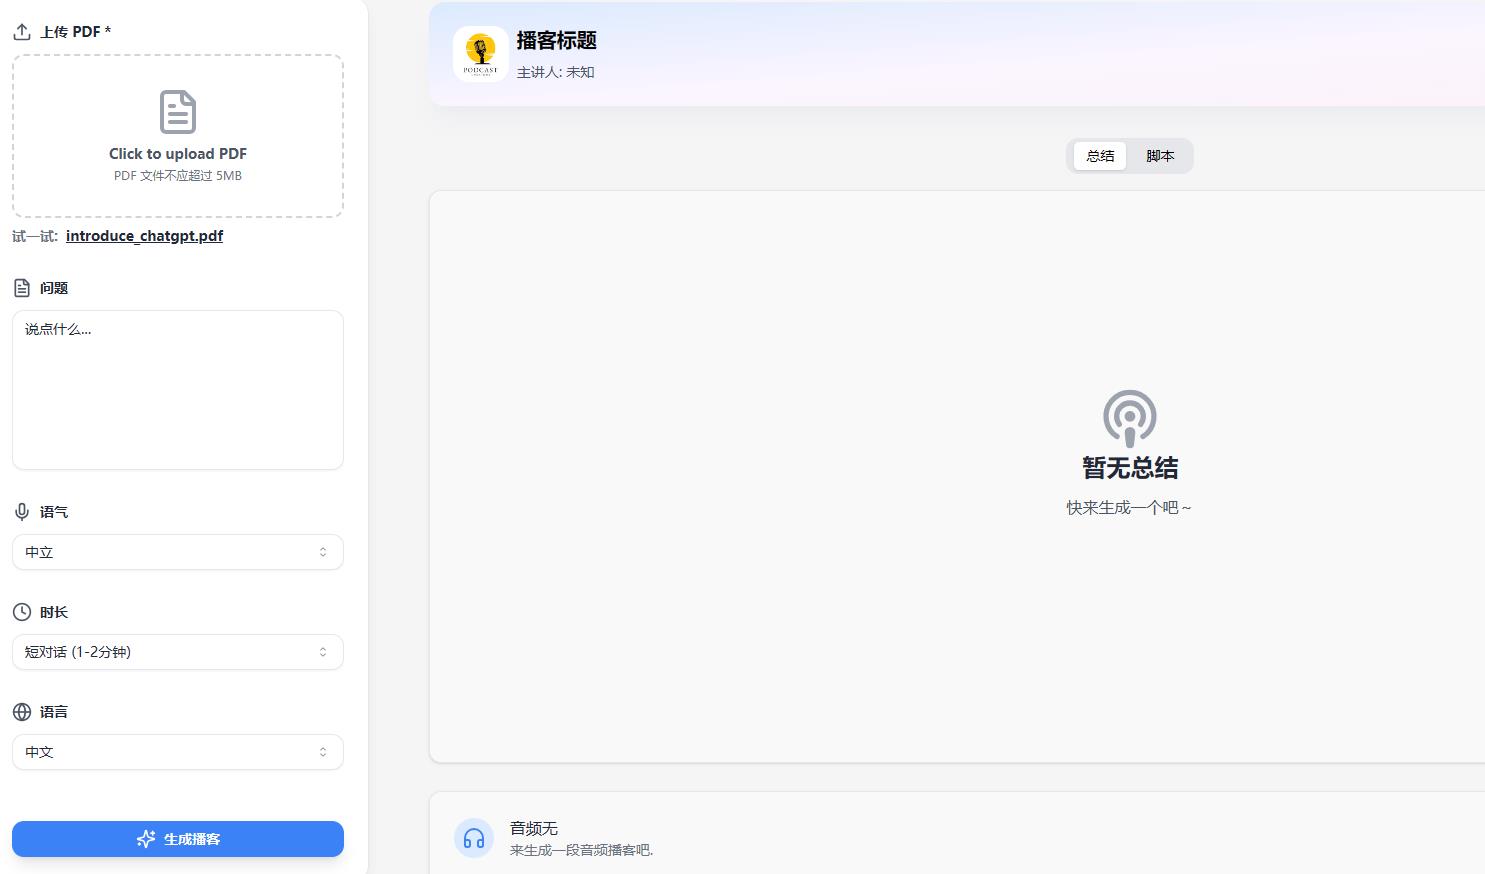Click the microphone icon beside 语气

22,512
